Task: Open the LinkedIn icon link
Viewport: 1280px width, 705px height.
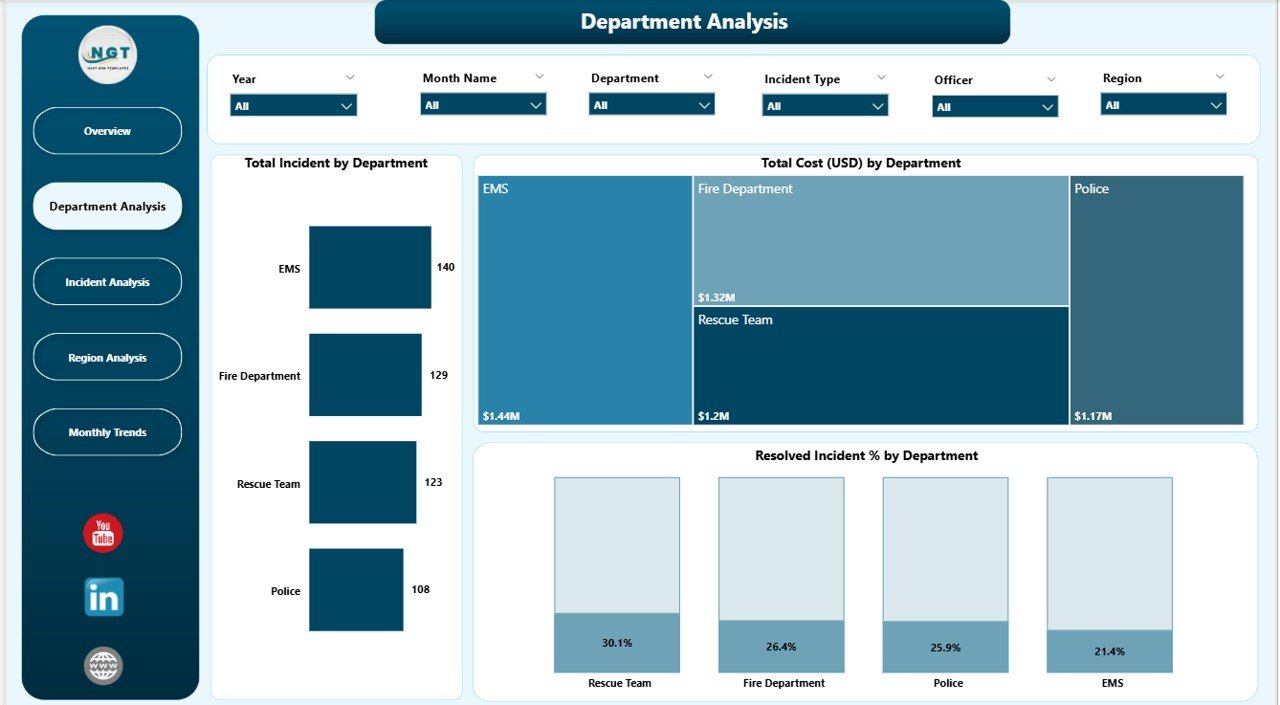Action: [x=104, y=597]
